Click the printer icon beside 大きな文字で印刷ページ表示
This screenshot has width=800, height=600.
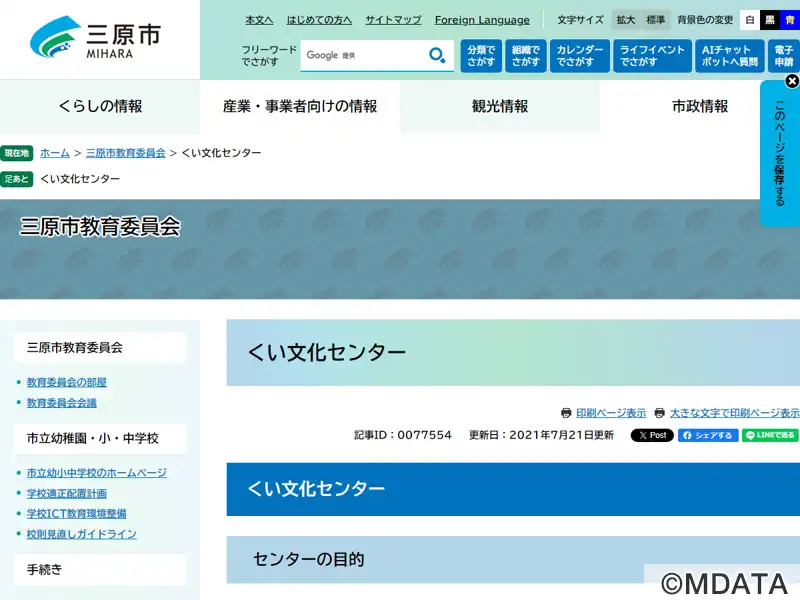pyautogui.click(x=660, y=413)
